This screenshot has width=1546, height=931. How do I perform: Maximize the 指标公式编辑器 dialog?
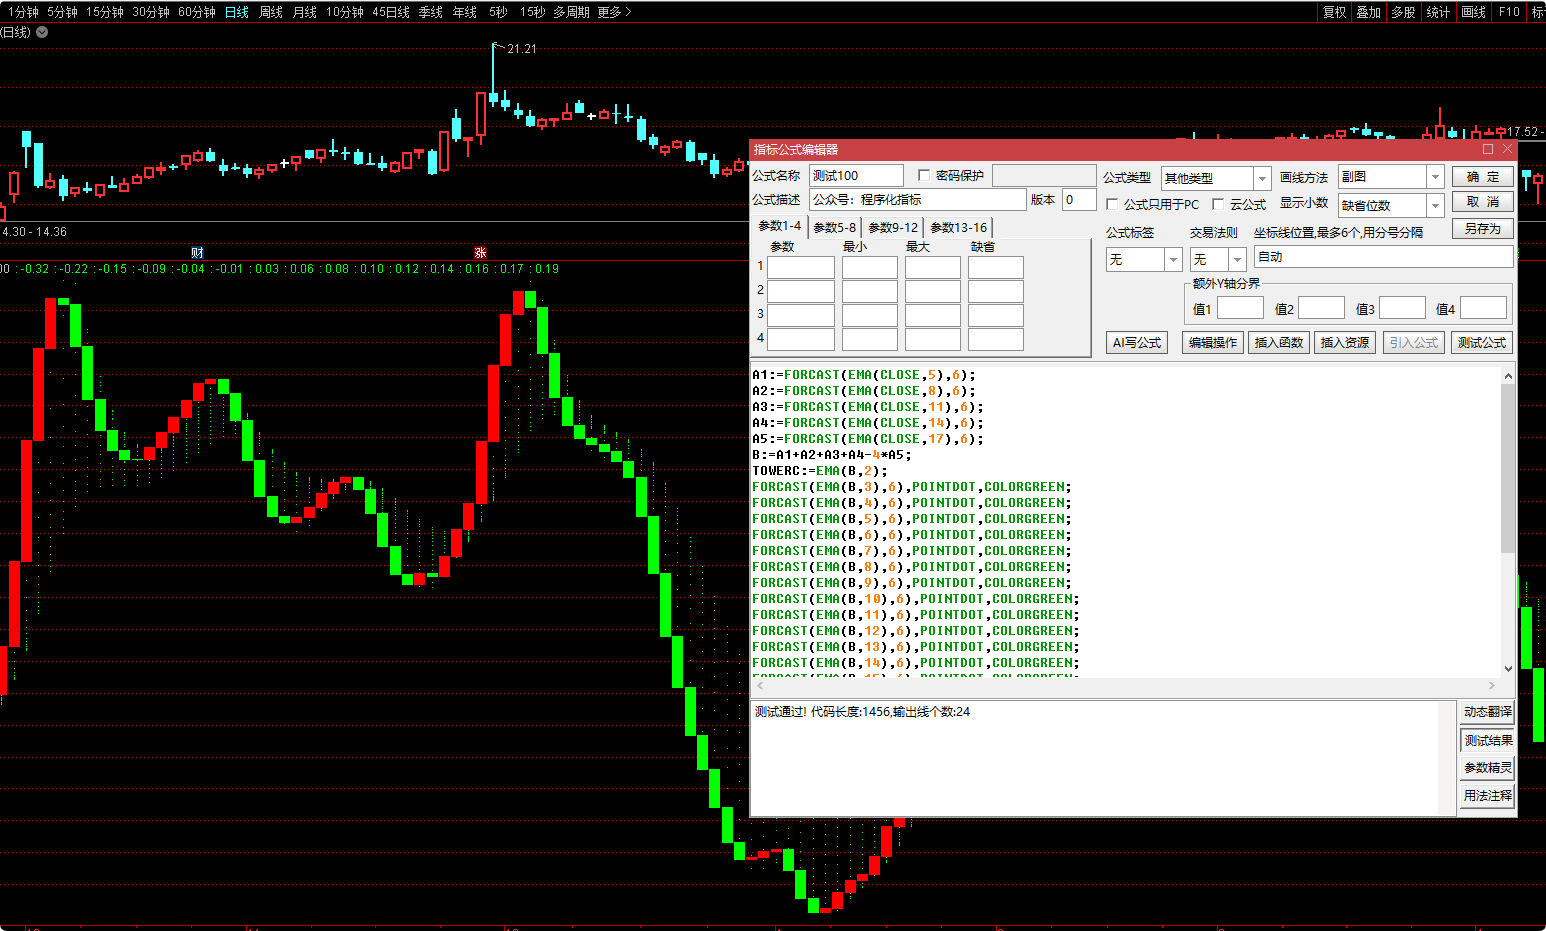click(x=1488, y=149)
